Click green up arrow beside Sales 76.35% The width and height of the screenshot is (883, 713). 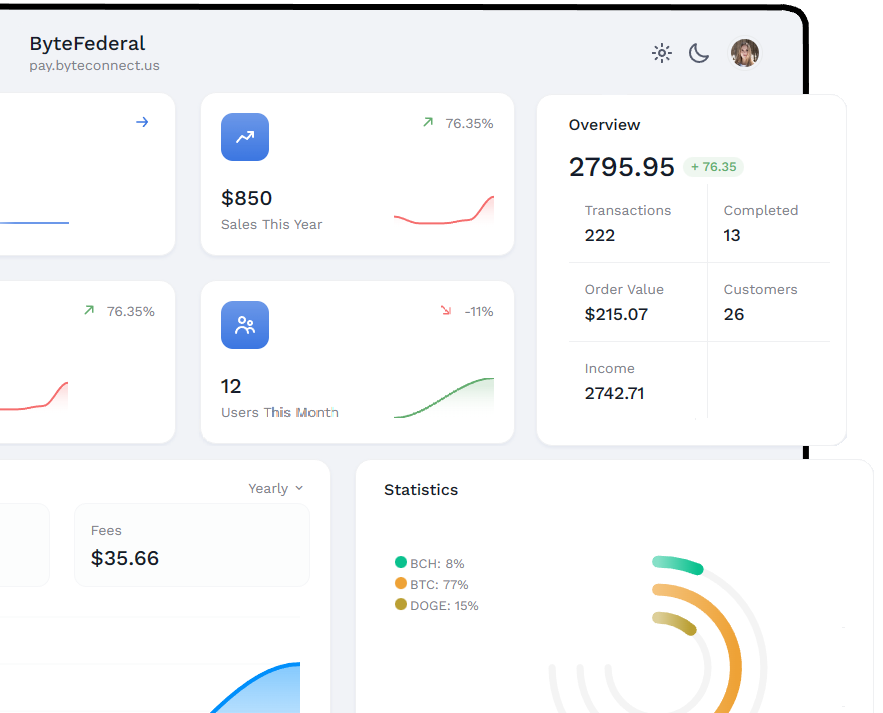[x=428, y=122]
